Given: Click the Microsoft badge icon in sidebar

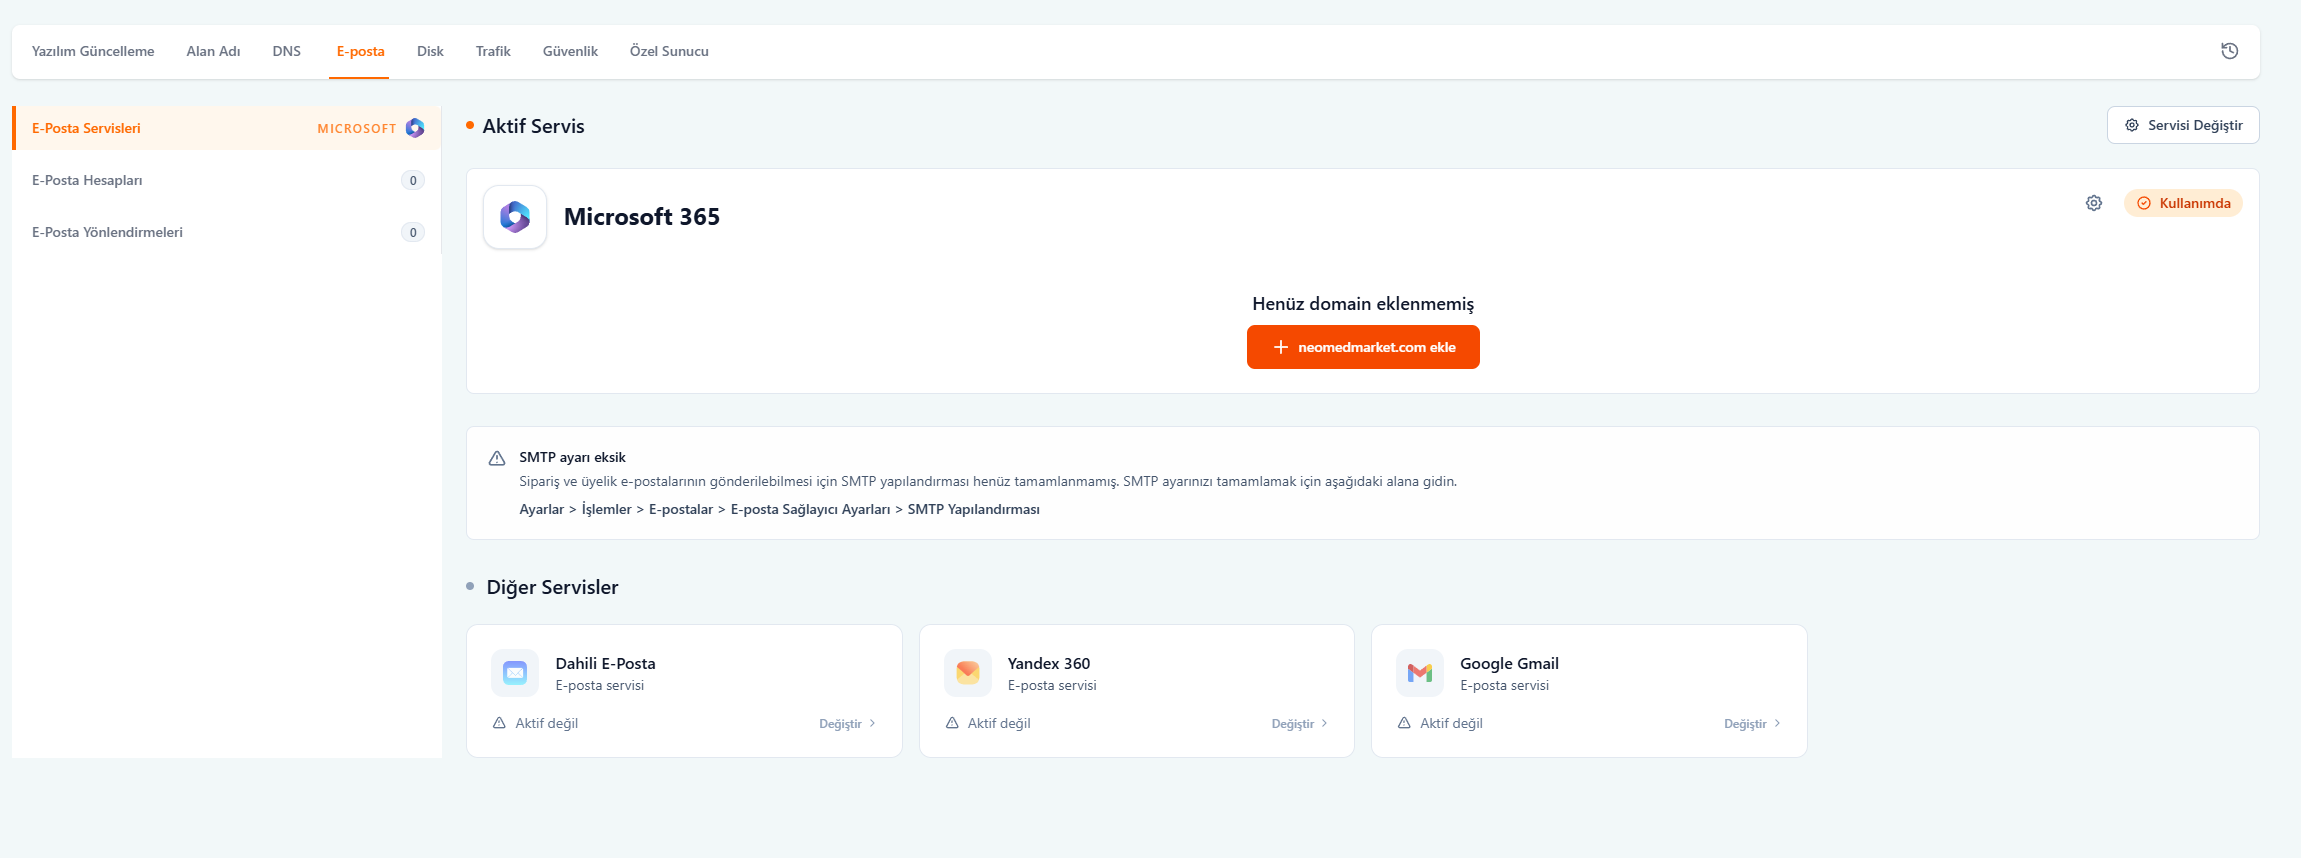Looking at the screenshot, I should tap(415, 128).
